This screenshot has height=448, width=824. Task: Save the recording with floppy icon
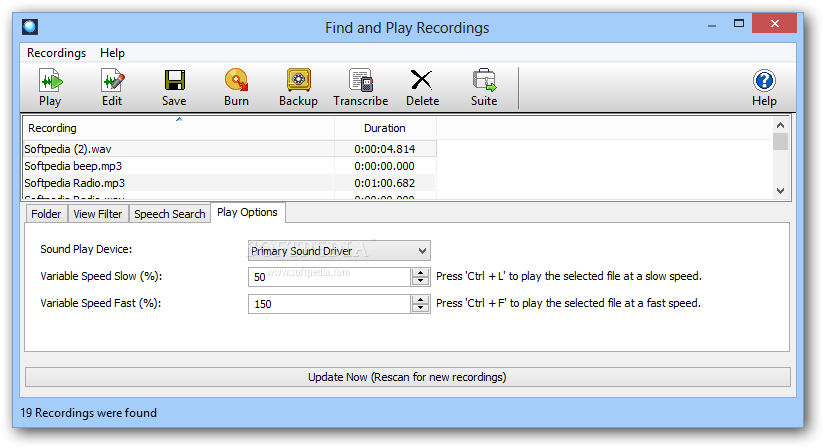coord(174,88)
